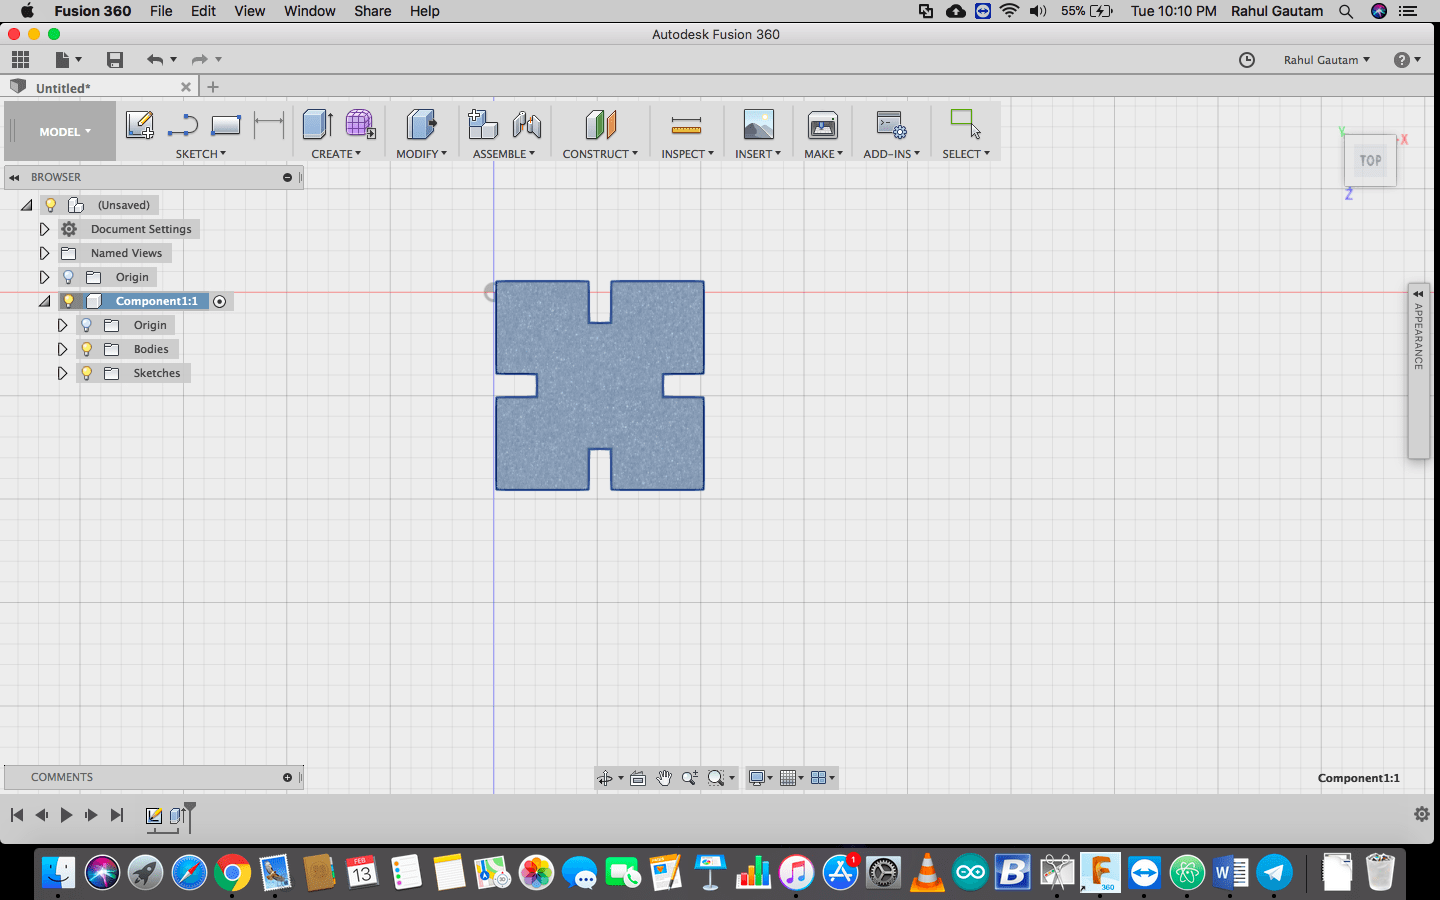The height and width of the screenshot is (900, 1440).
Task: Select the 2-Point Rectangle tool
Action: pyautogui.click(x=226, y=125)
